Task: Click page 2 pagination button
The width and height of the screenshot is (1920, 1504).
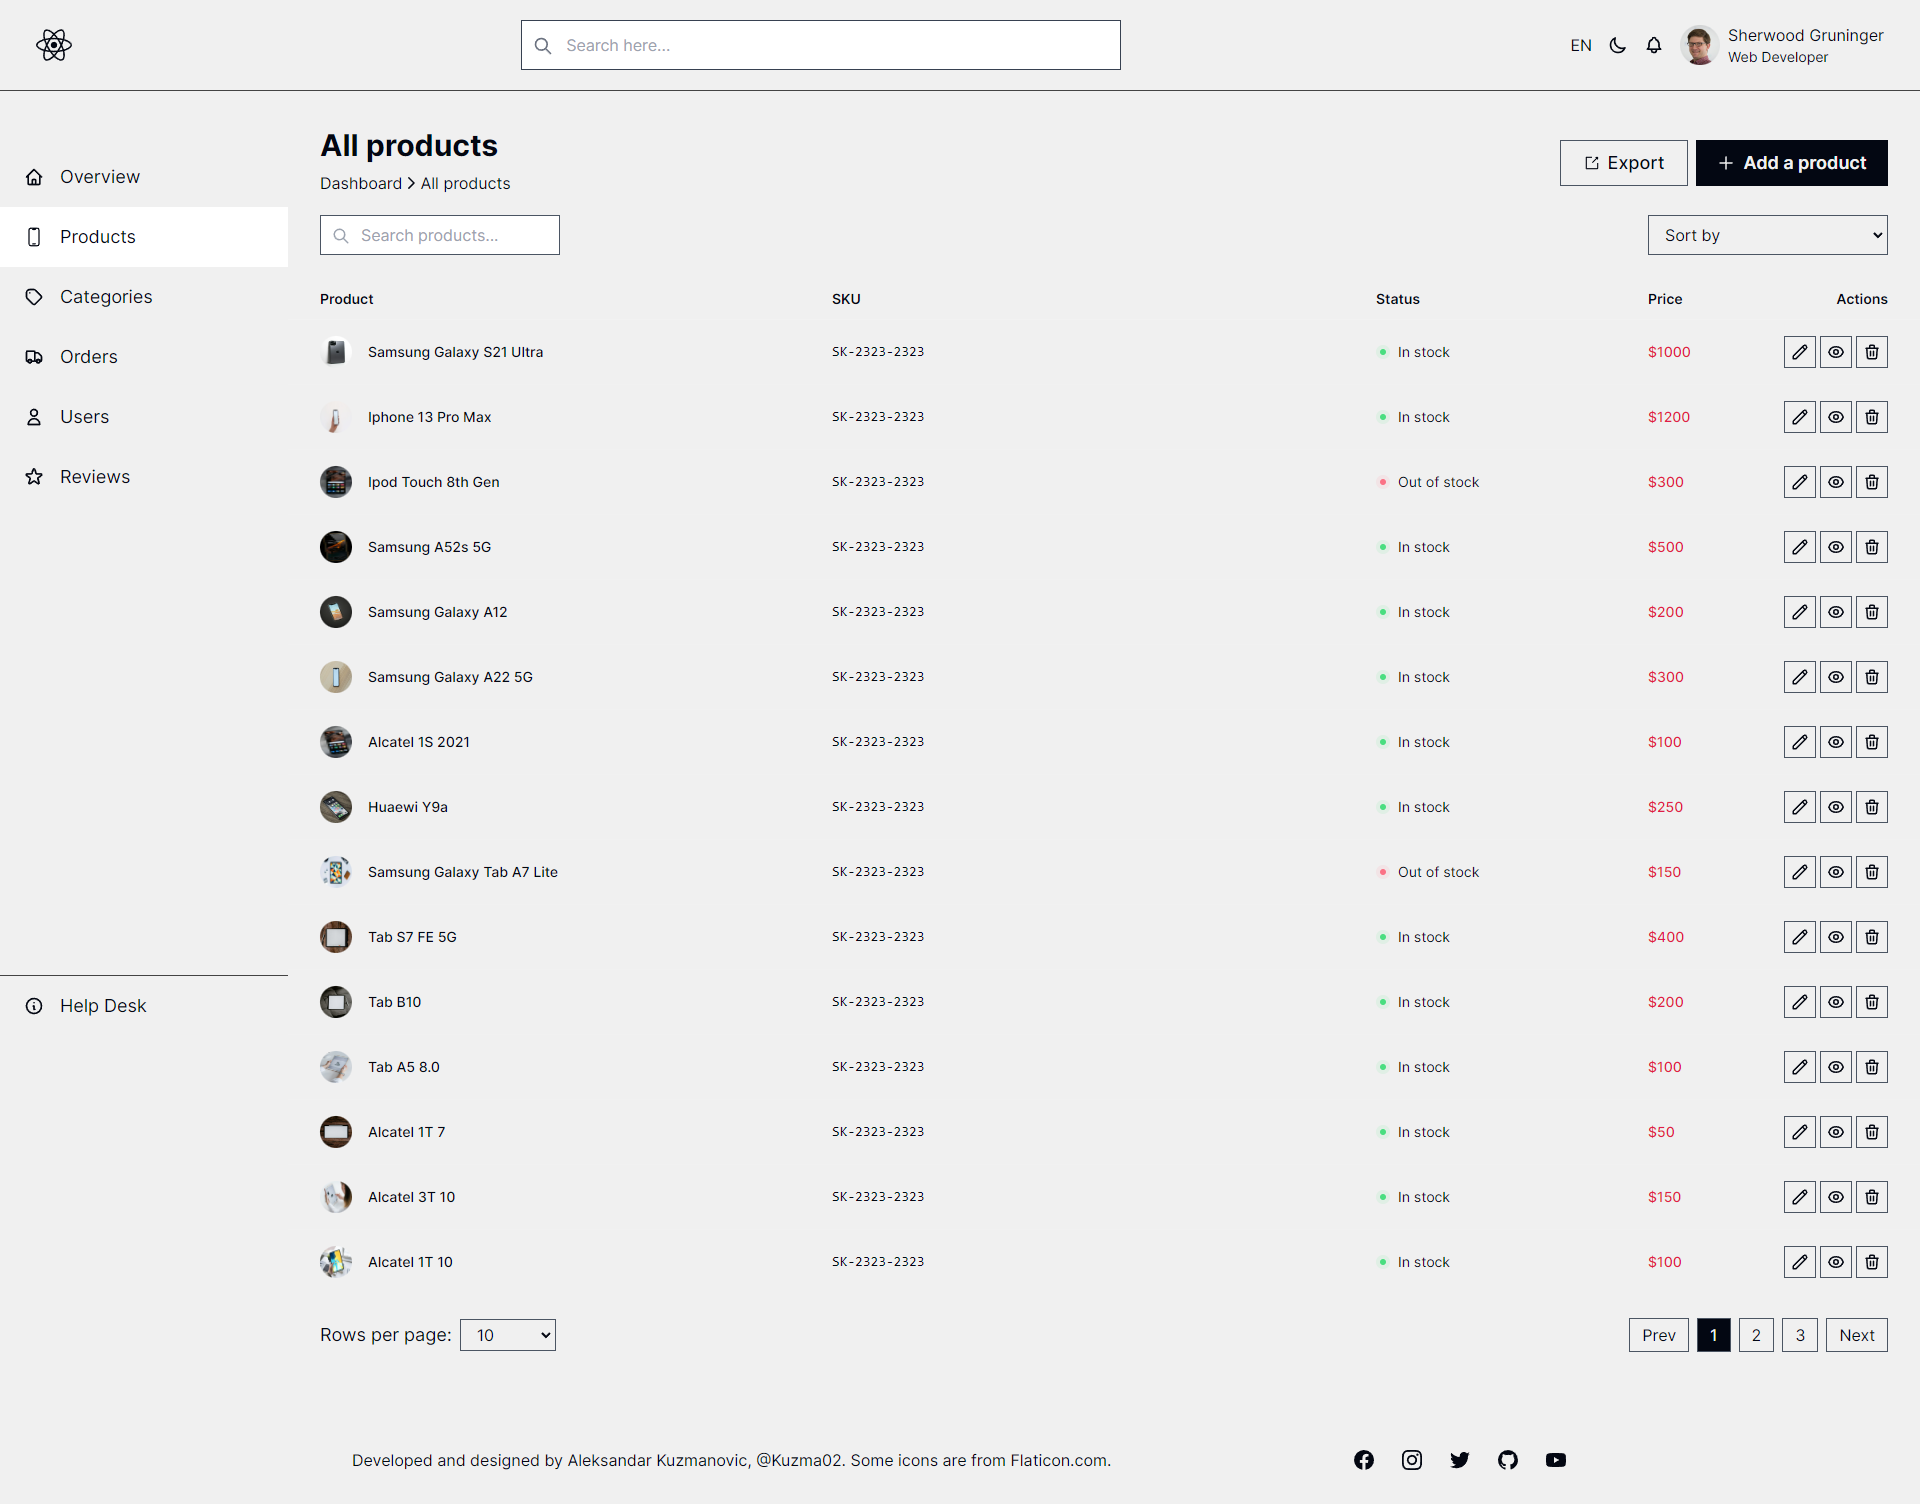Action: (1756, 1336)
